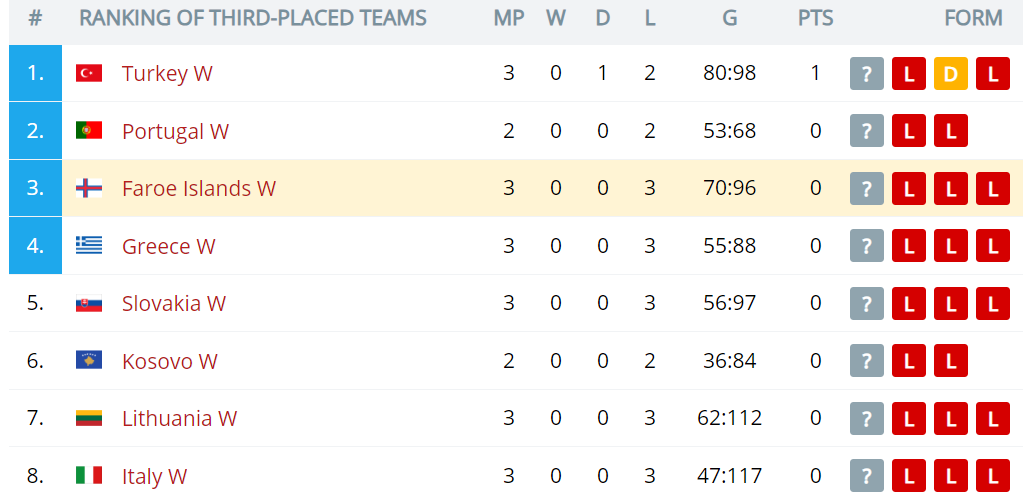Open the Lithuania W team link
This screenshot has height=501, width=1023.
pos(179,418)
